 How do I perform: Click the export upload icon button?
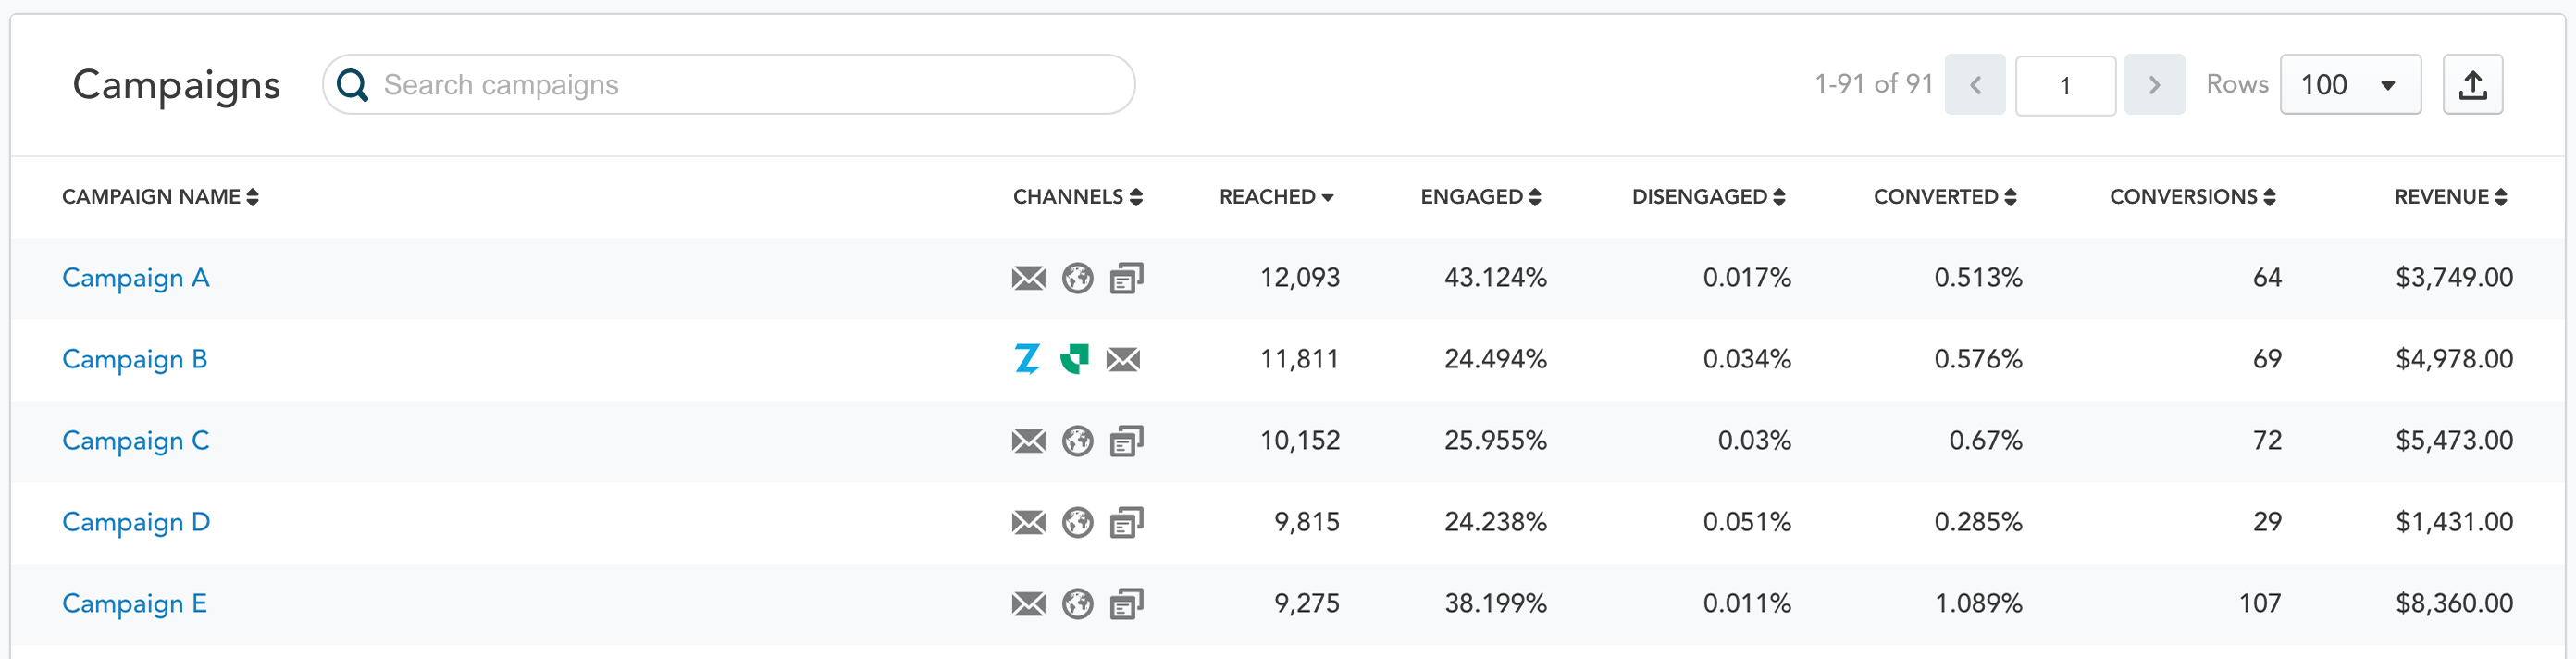pos(2472,85)
